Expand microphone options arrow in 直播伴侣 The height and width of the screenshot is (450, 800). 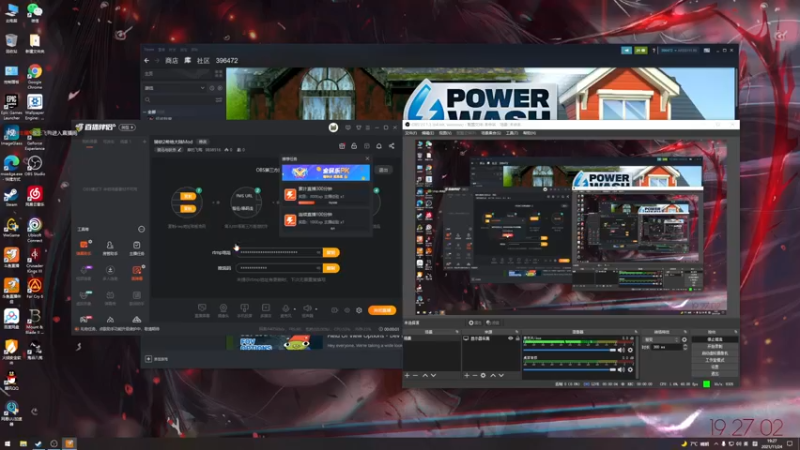tap(294, 309)
